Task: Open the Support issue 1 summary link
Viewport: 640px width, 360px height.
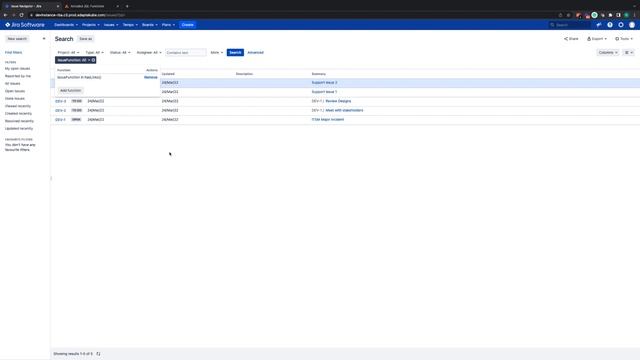Action: pos(324,92)
